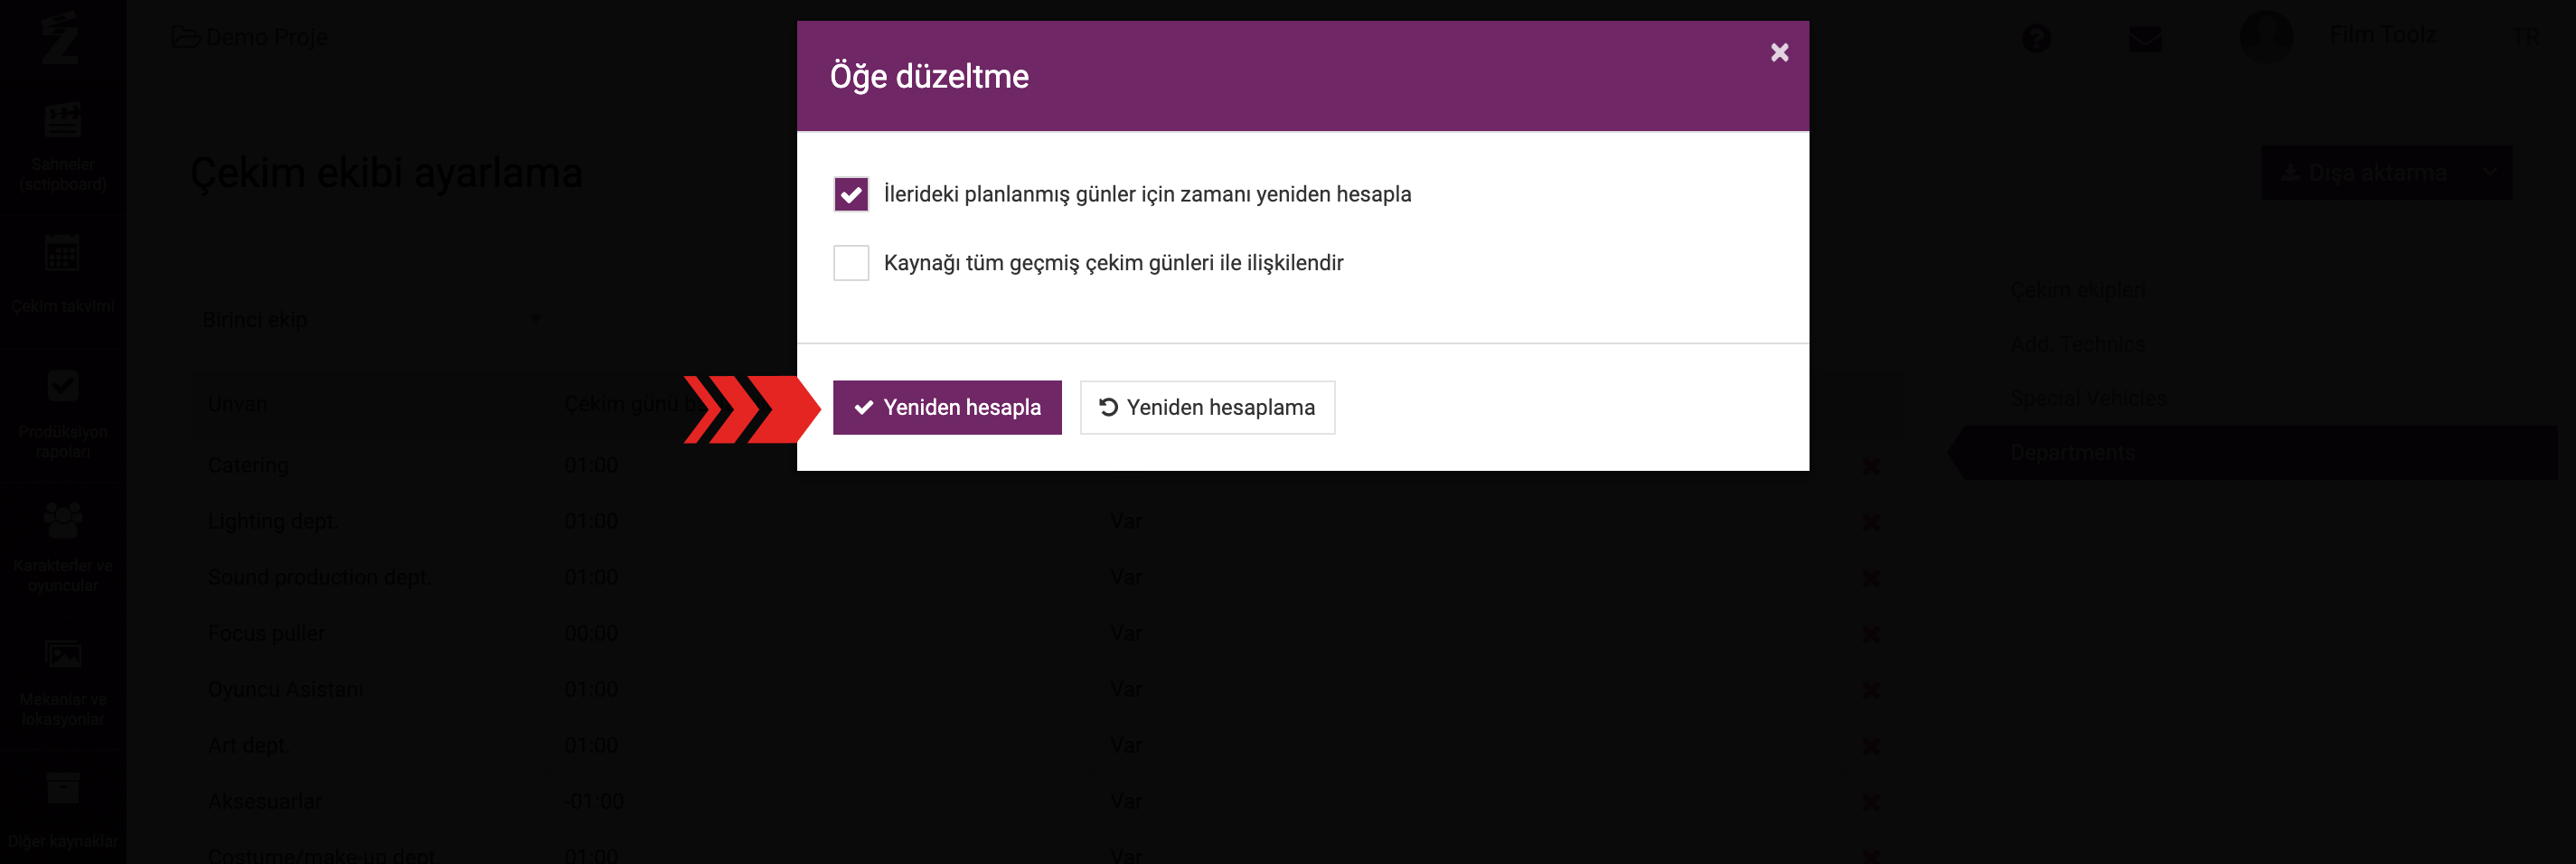Open Karakterler ve oyuncular section
Screen dimensions: 2576x864
click(x=62, y=548)
